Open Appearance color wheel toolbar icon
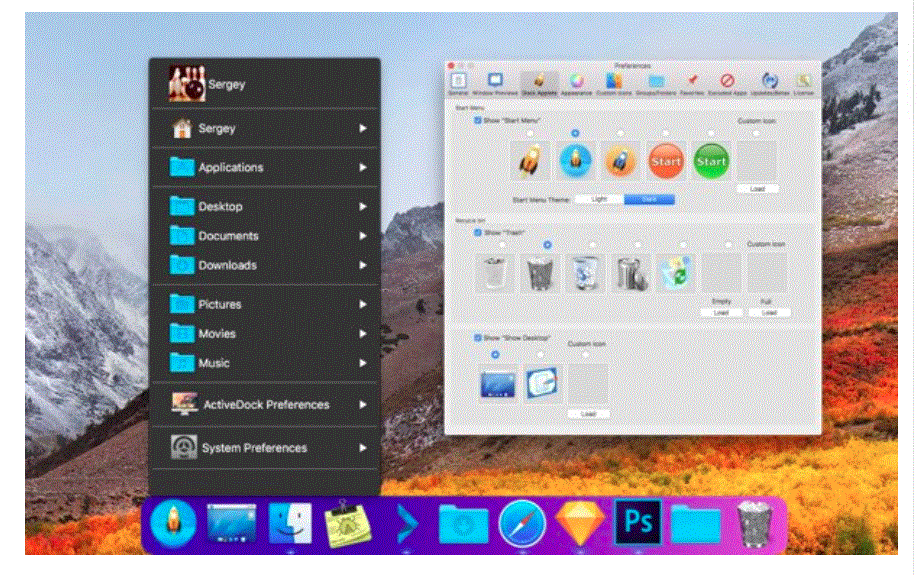Viewport: 917px width, 575px height. (x=577, y=83)
